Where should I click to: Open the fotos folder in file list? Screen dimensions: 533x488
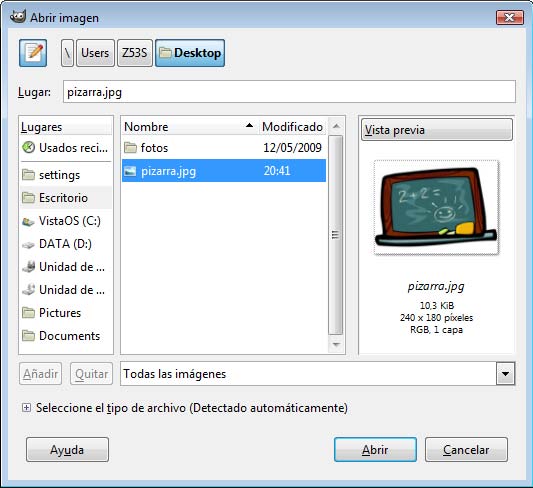tap(224, 148)
